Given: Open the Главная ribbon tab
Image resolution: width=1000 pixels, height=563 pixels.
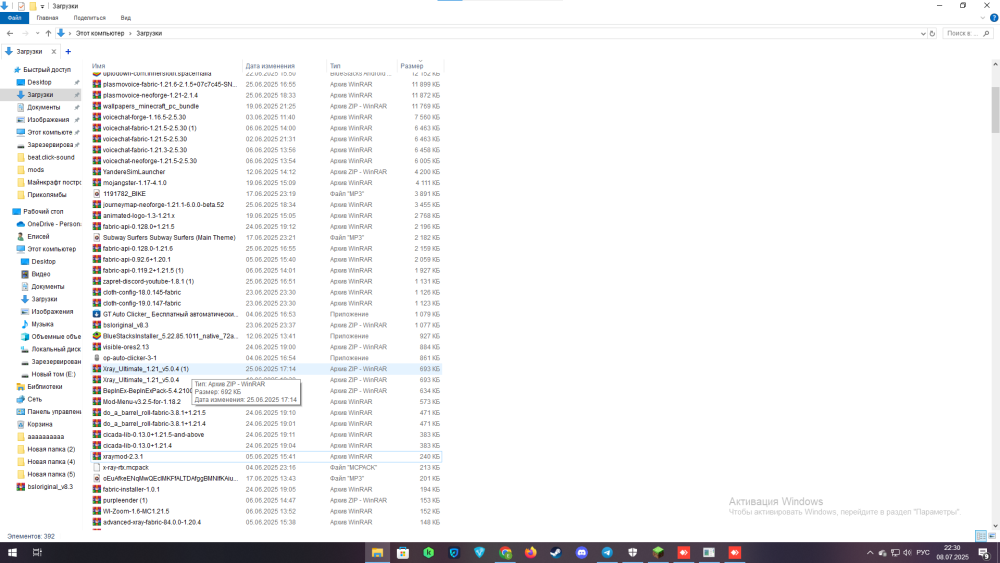Looking at the screenshot, I should click(x=47, y=18).
